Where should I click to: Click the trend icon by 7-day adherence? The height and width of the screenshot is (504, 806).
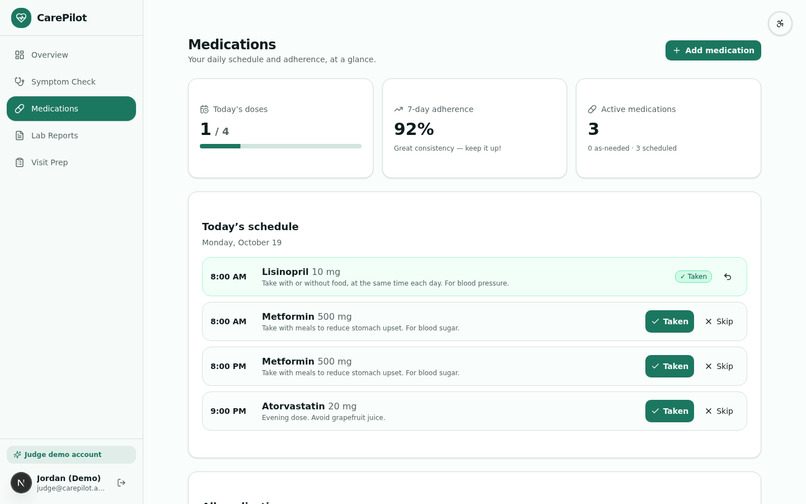click(398, 109)
